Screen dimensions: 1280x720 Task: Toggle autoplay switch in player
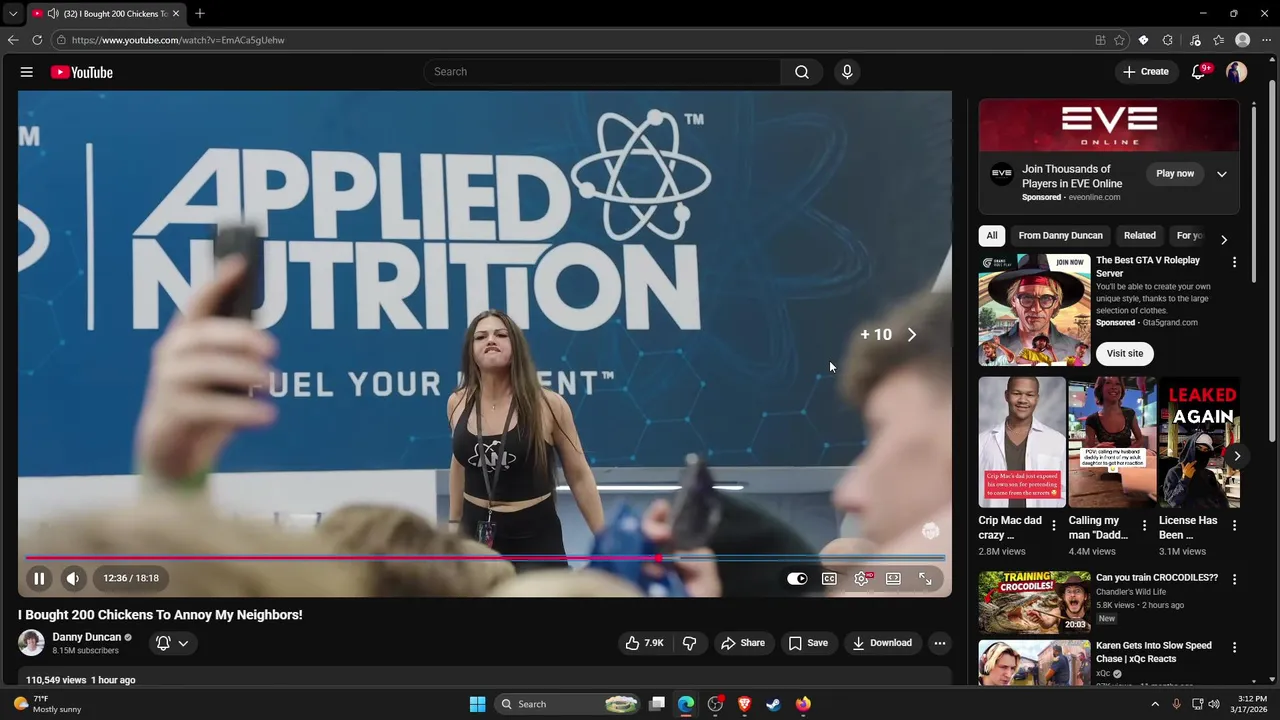797,578
